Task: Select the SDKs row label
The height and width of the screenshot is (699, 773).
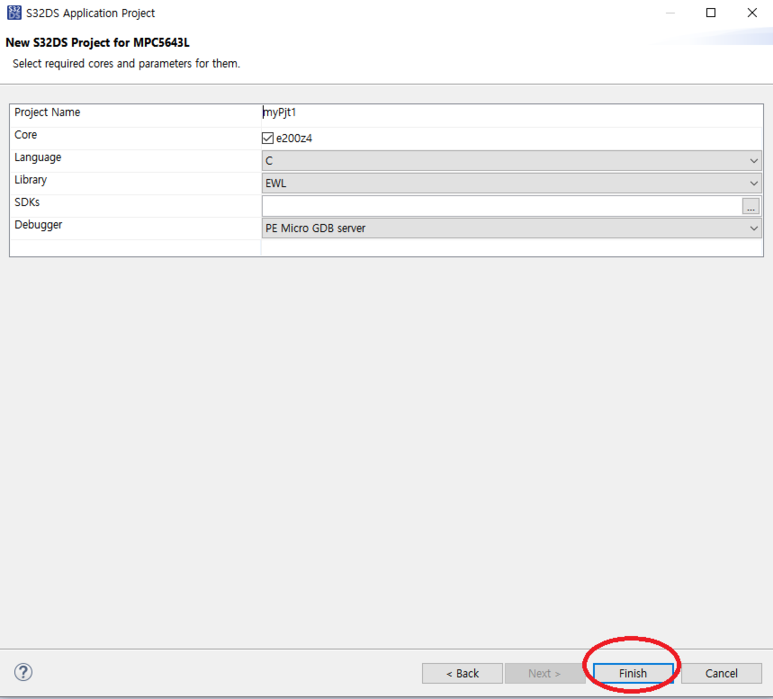Action: (27, 202)
